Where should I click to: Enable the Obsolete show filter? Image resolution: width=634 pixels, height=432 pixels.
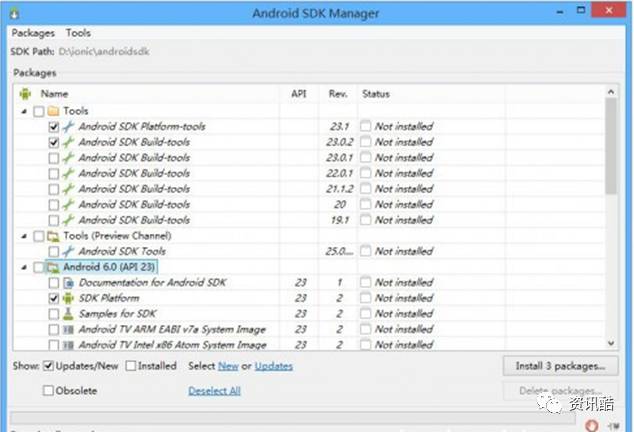[x=48, y=391]
